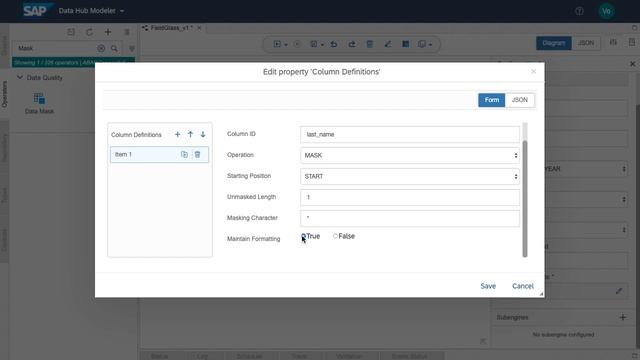Move selected column definition down
The image size is (640, 360).
pos(203,134)
